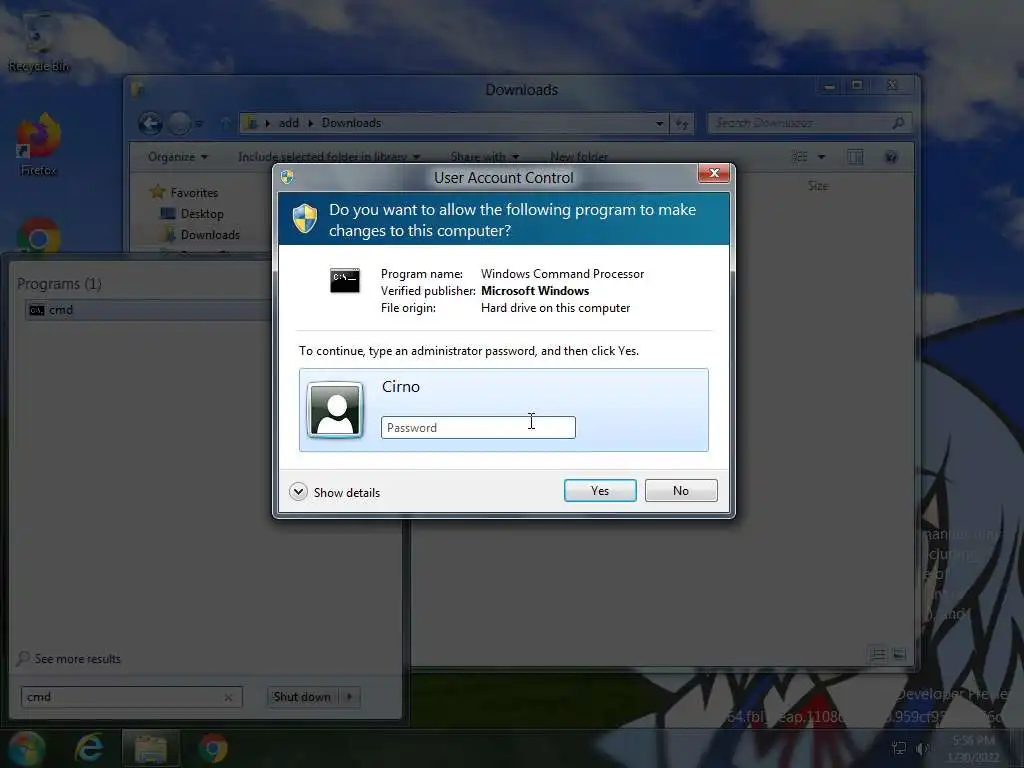Click magnifier icon in Search Downloads box
Viewport: 1024px width, 768px height.
pos(899,123)
